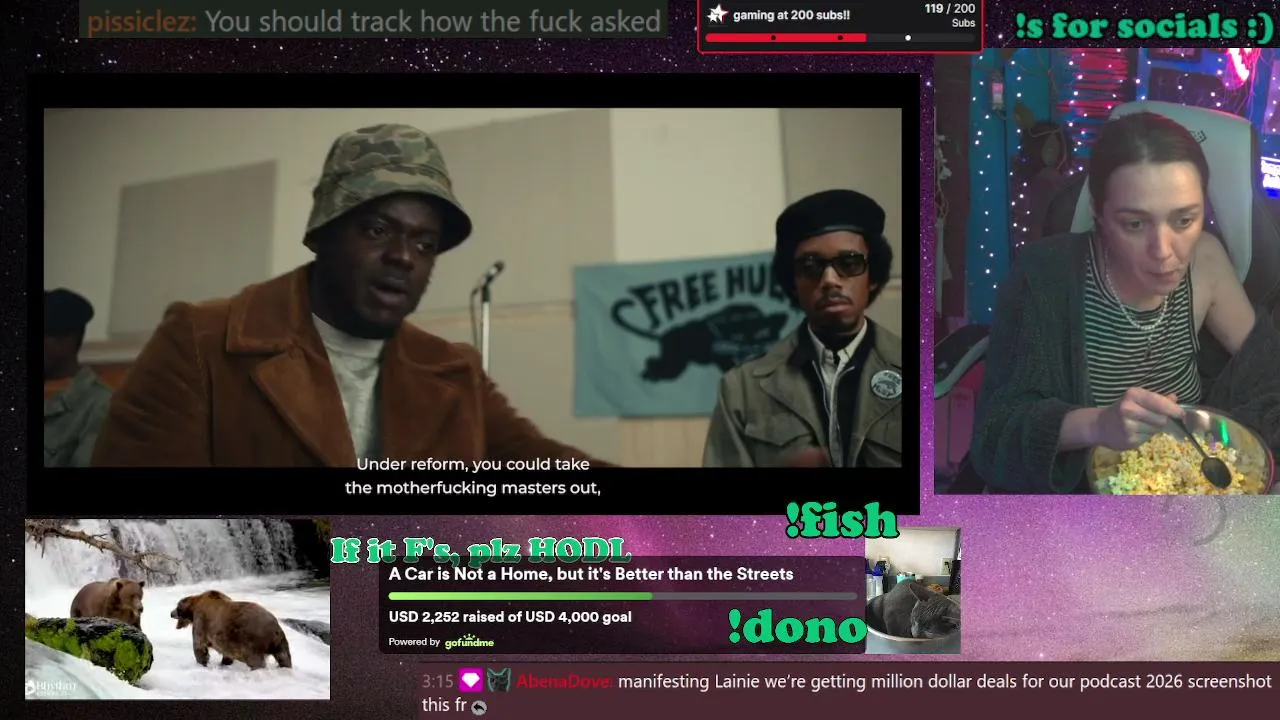Click the gofundme logo
Image resolution: width=1280 pixels, height=720 pixels.
(x=469, y=642)
